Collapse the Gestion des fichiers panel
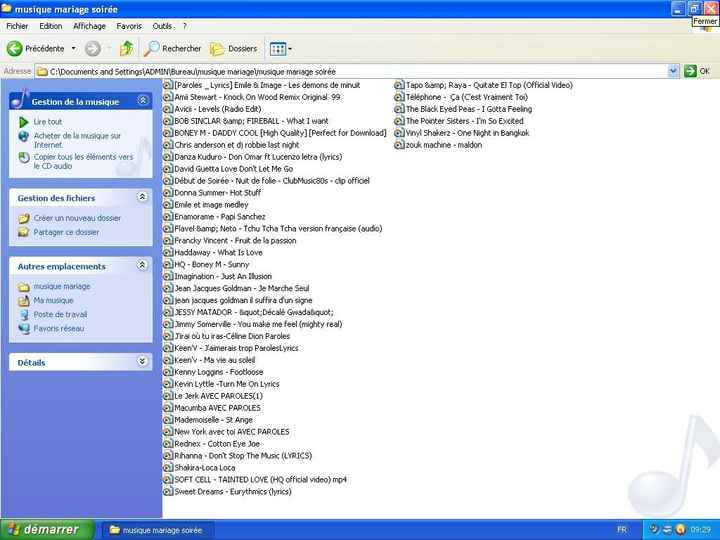 coord(142,197)
